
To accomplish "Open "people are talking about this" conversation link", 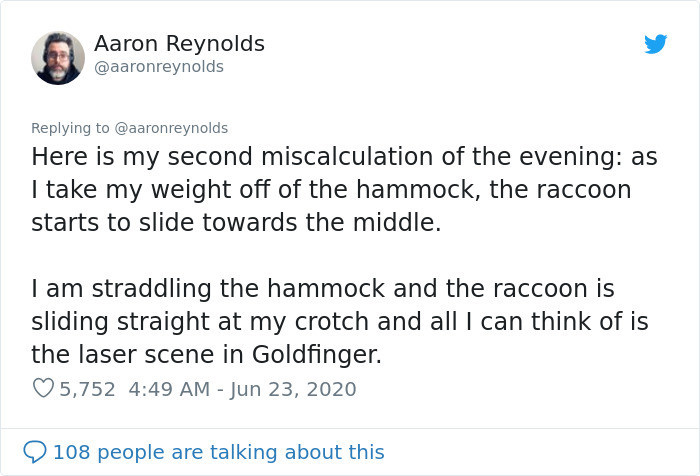I will [241, 452].
